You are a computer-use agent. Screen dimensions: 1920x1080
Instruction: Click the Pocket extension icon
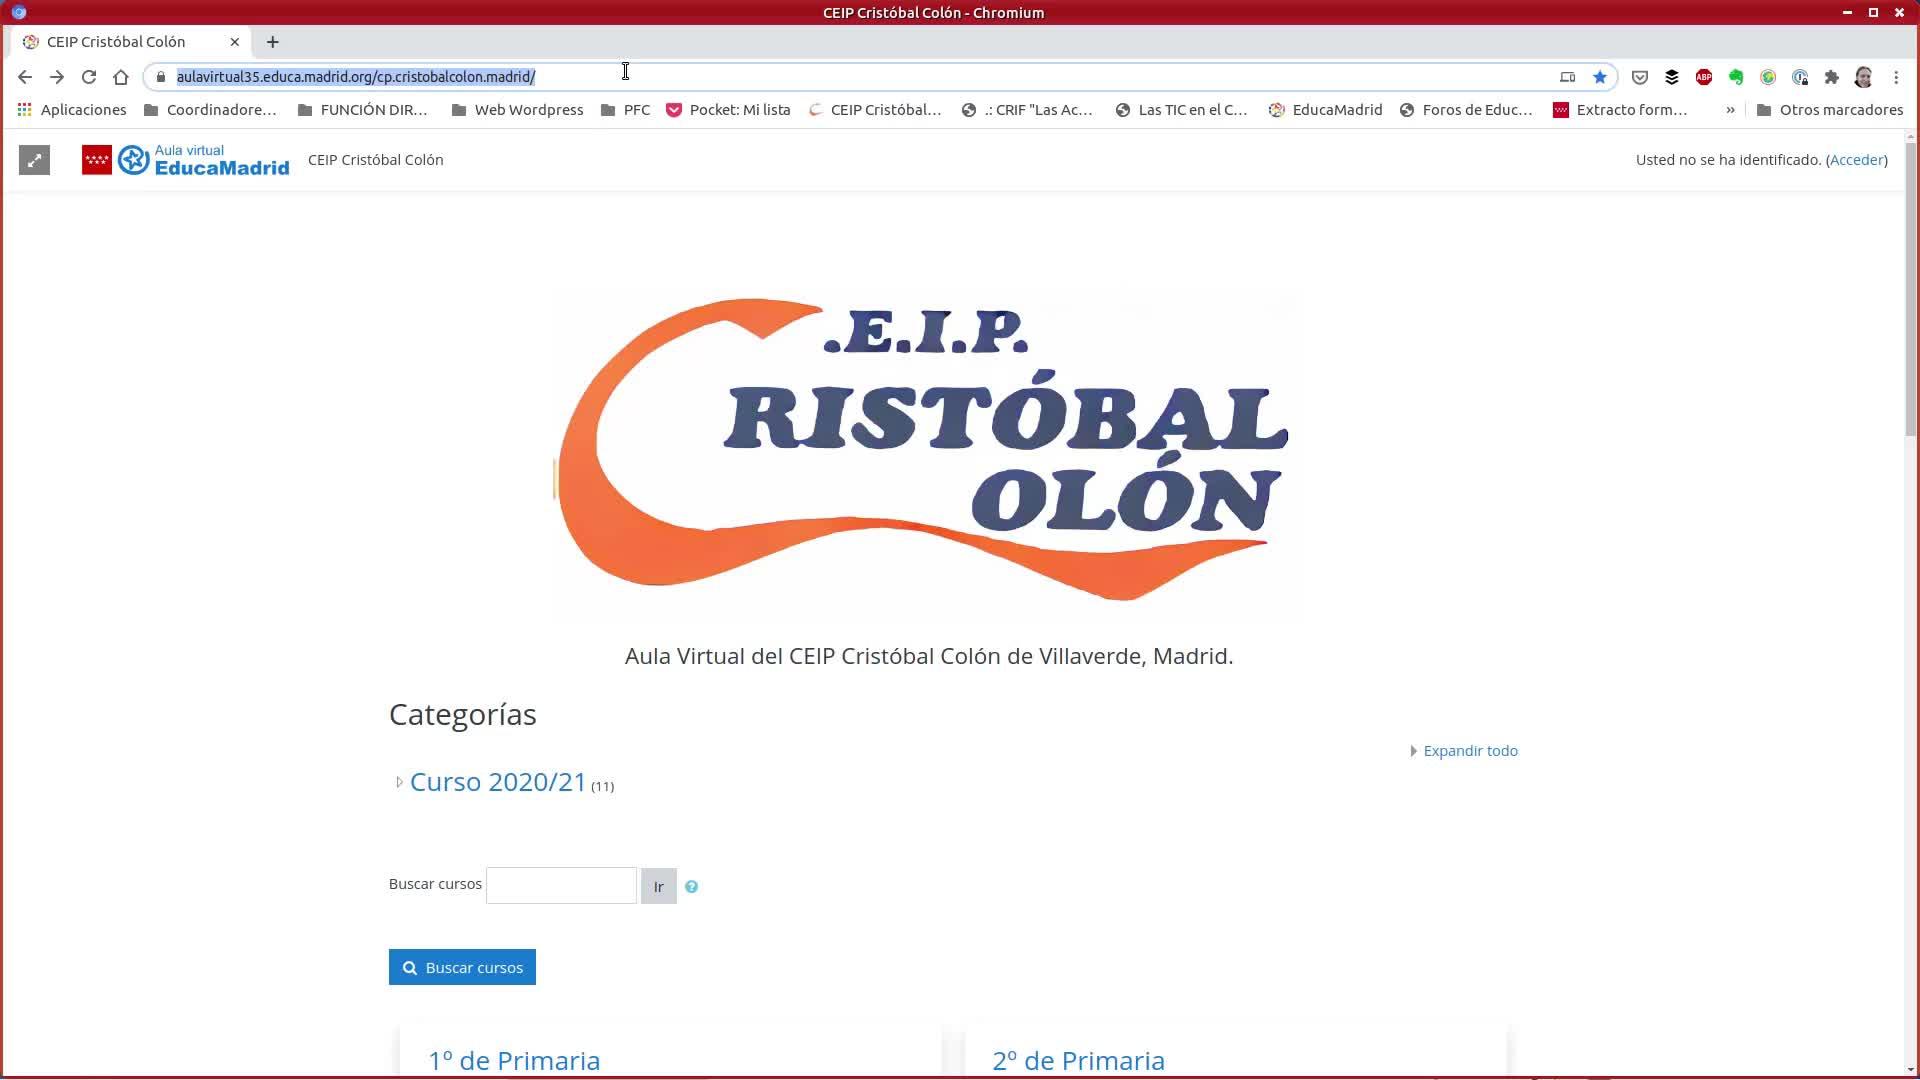tap(1639, 77)
